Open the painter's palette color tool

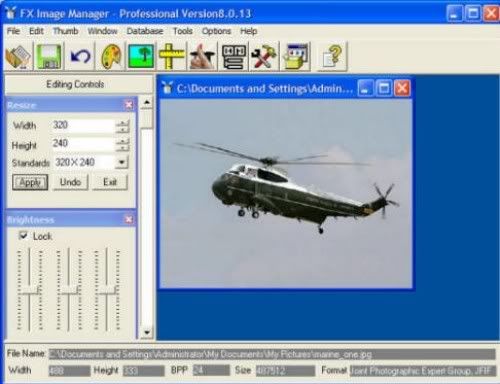pos(111,56)
